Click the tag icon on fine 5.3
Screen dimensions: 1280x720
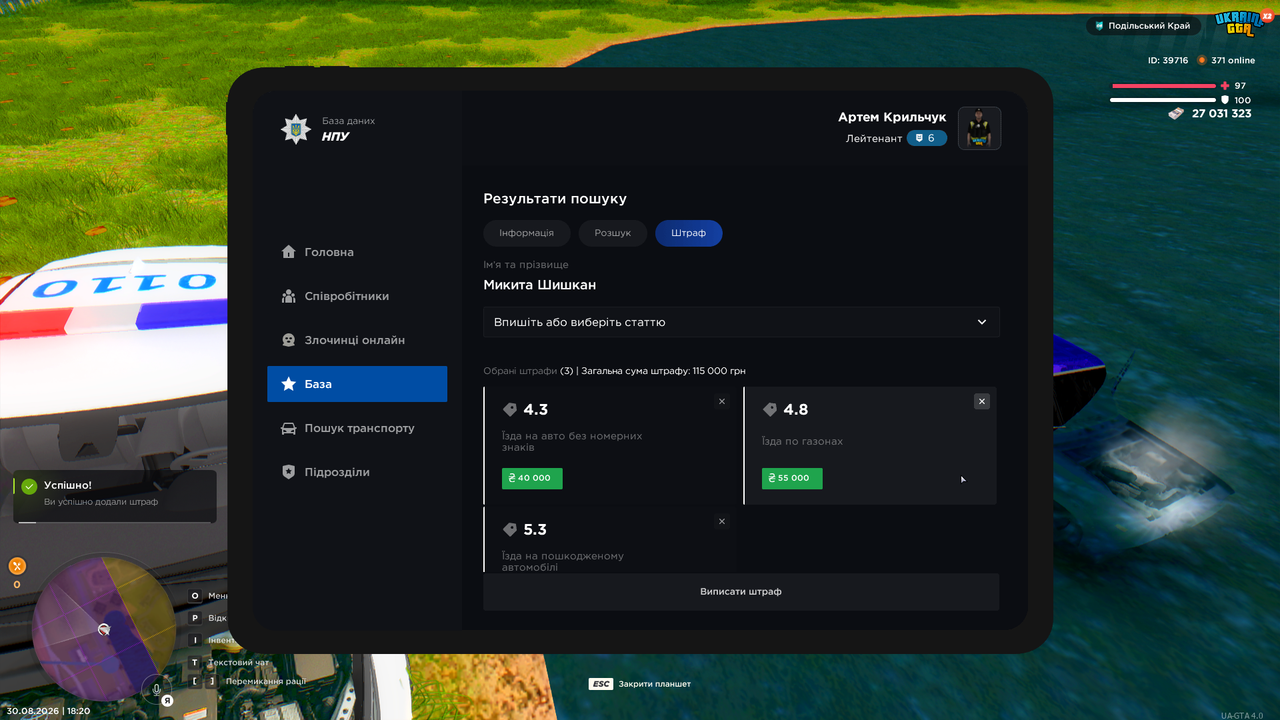tap(510, 530)
